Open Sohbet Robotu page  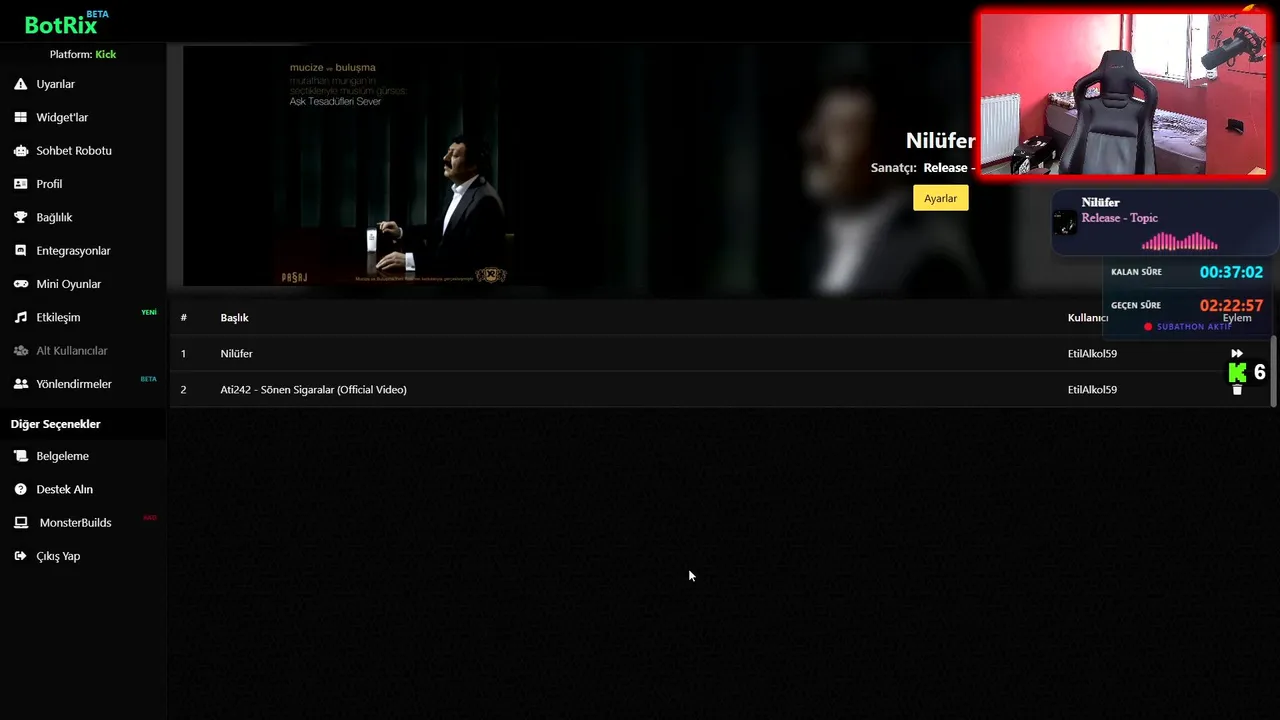click(x=74, y=151)
